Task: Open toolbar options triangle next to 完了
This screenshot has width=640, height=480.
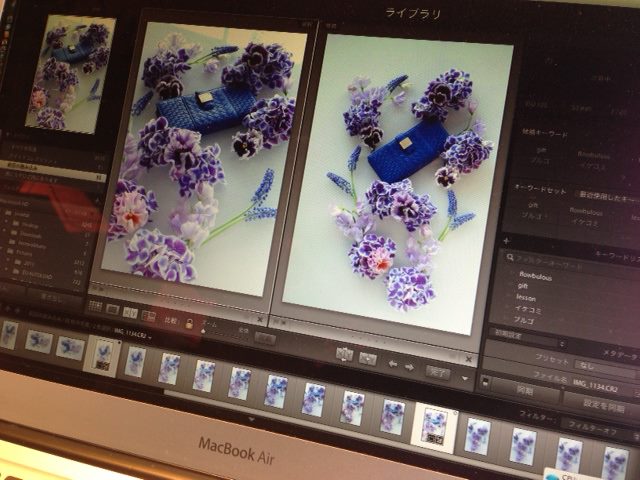Action: (464, 378)
